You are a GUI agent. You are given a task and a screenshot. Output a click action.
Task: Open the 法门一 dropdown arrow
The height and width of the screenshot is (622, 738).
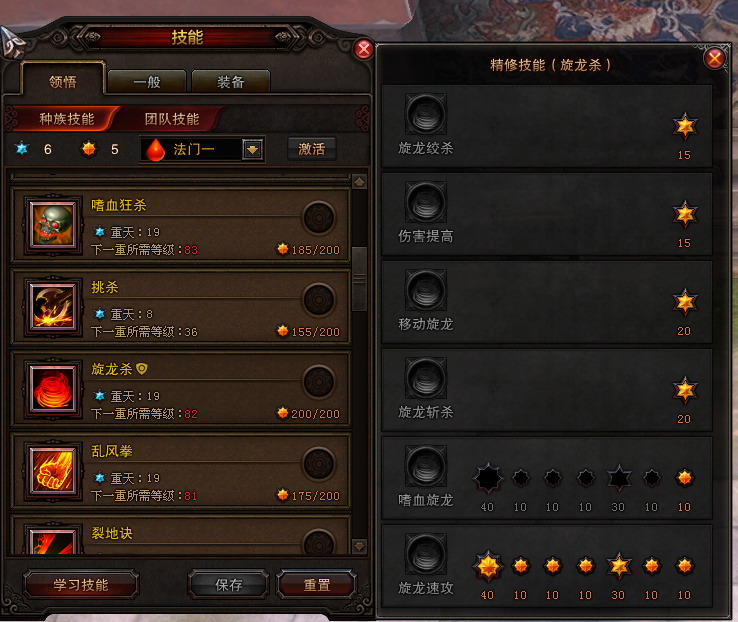pos(253,150)
